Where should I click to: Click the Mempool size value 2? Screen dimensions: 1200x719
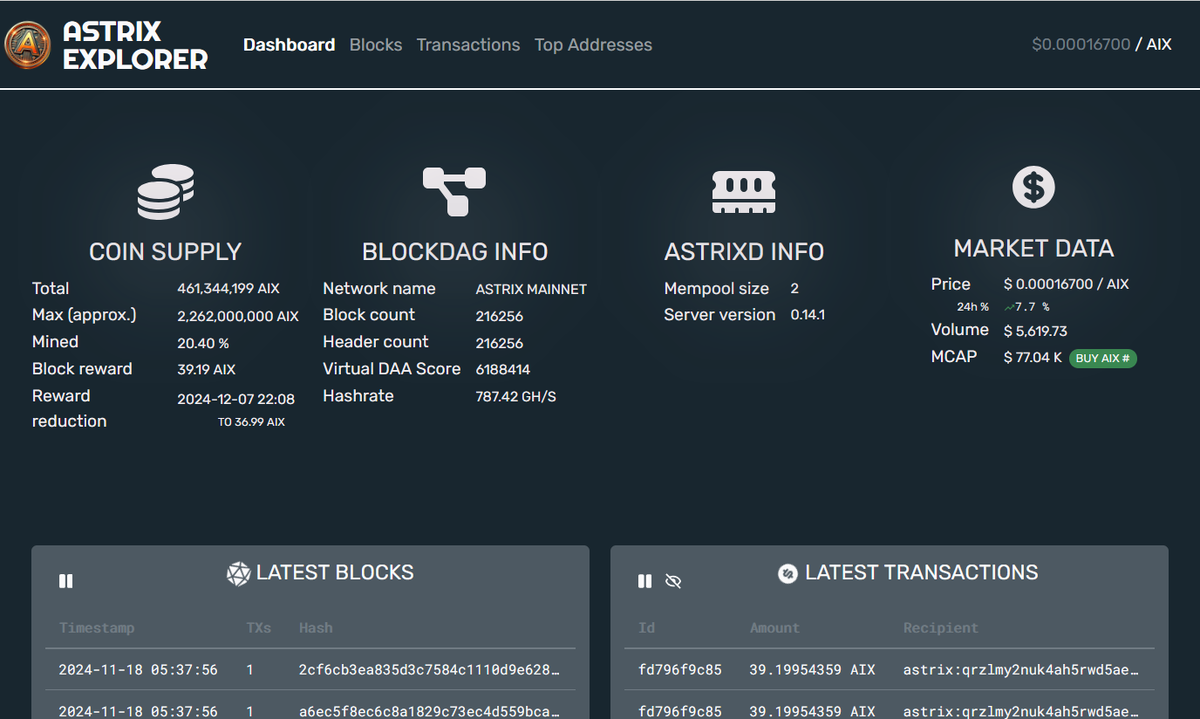click(794, 289)
